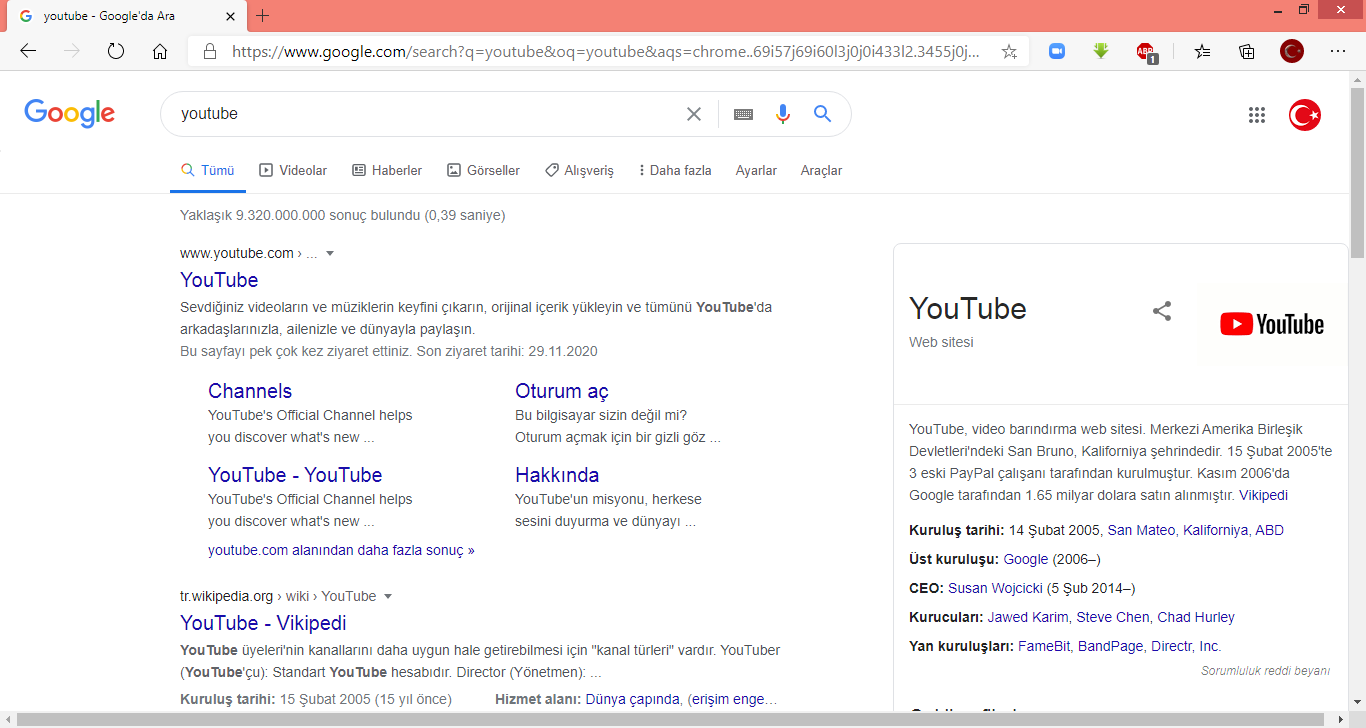Open the Zoom extension icon
The width and height of the screenshot is (1366, 728).
pos(1057,51)
